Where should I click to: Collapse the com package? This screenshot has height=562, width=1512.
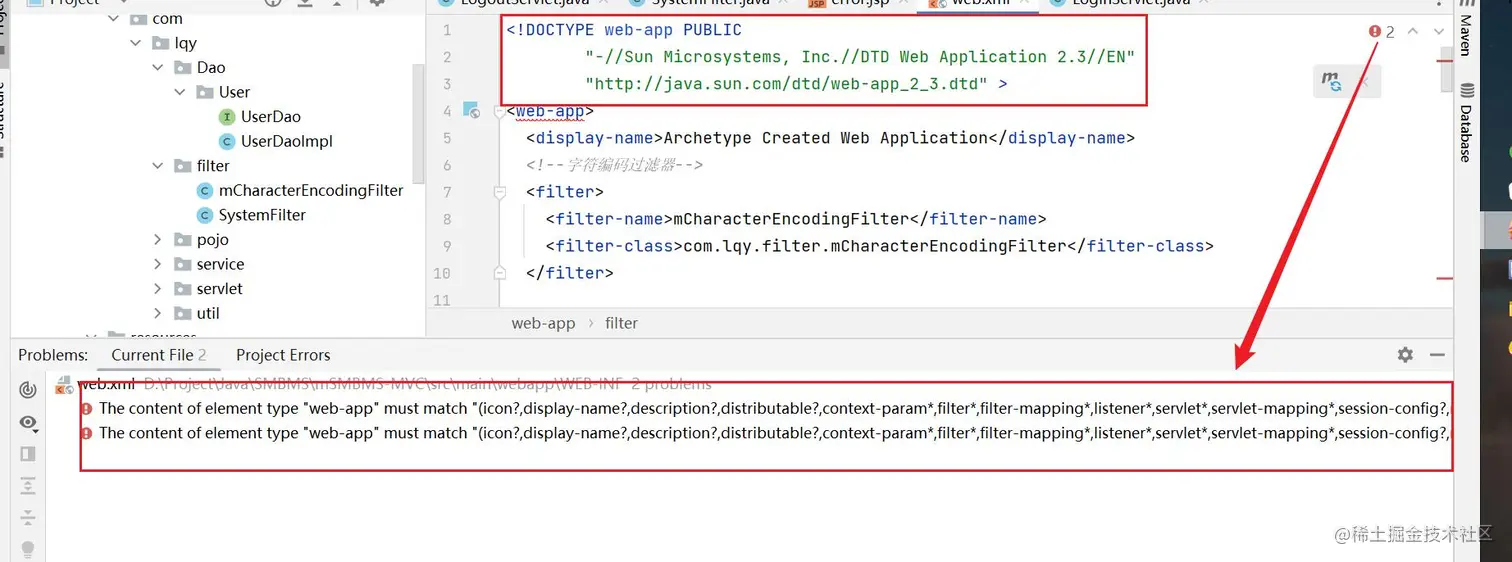point(113,19)
